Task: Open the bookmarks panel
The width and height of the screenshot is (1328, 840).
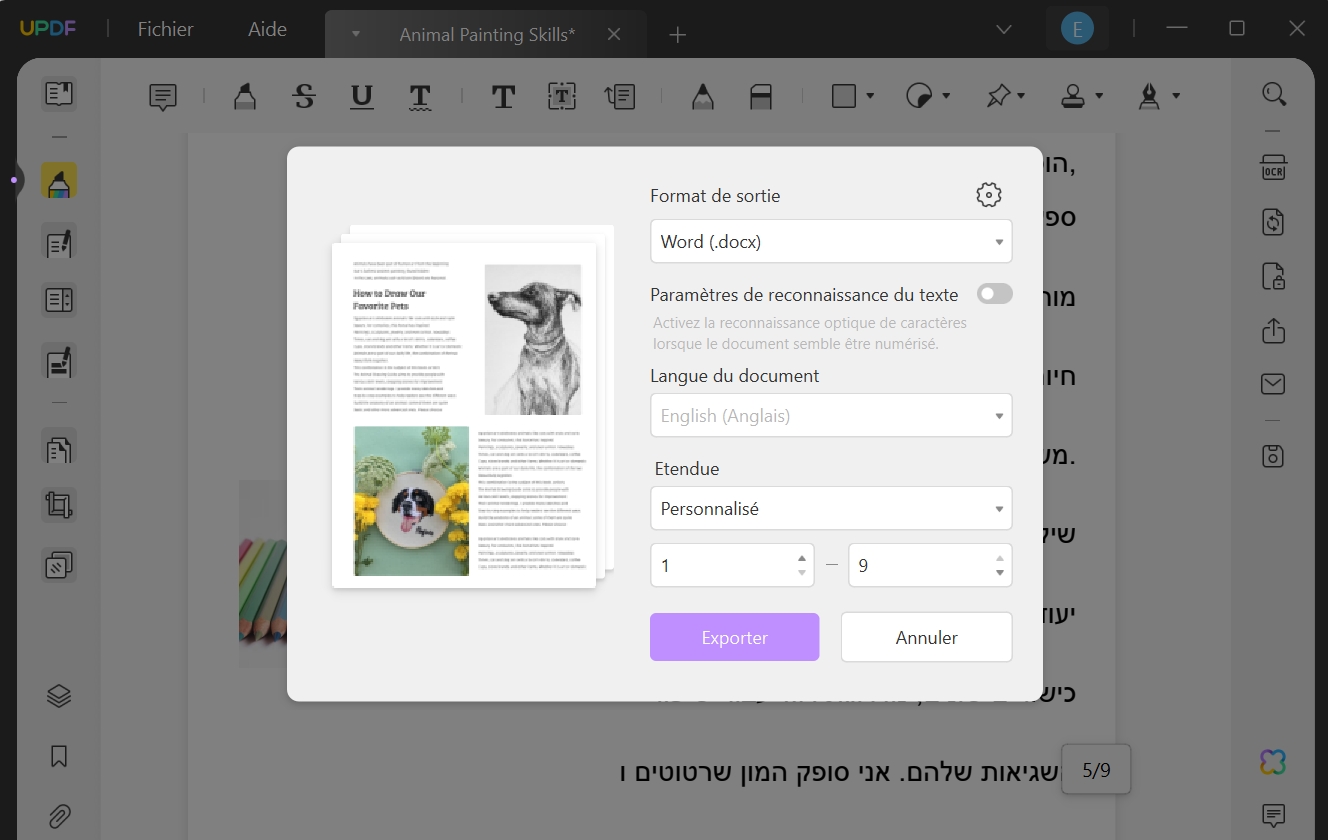Action: pos(58,756)
